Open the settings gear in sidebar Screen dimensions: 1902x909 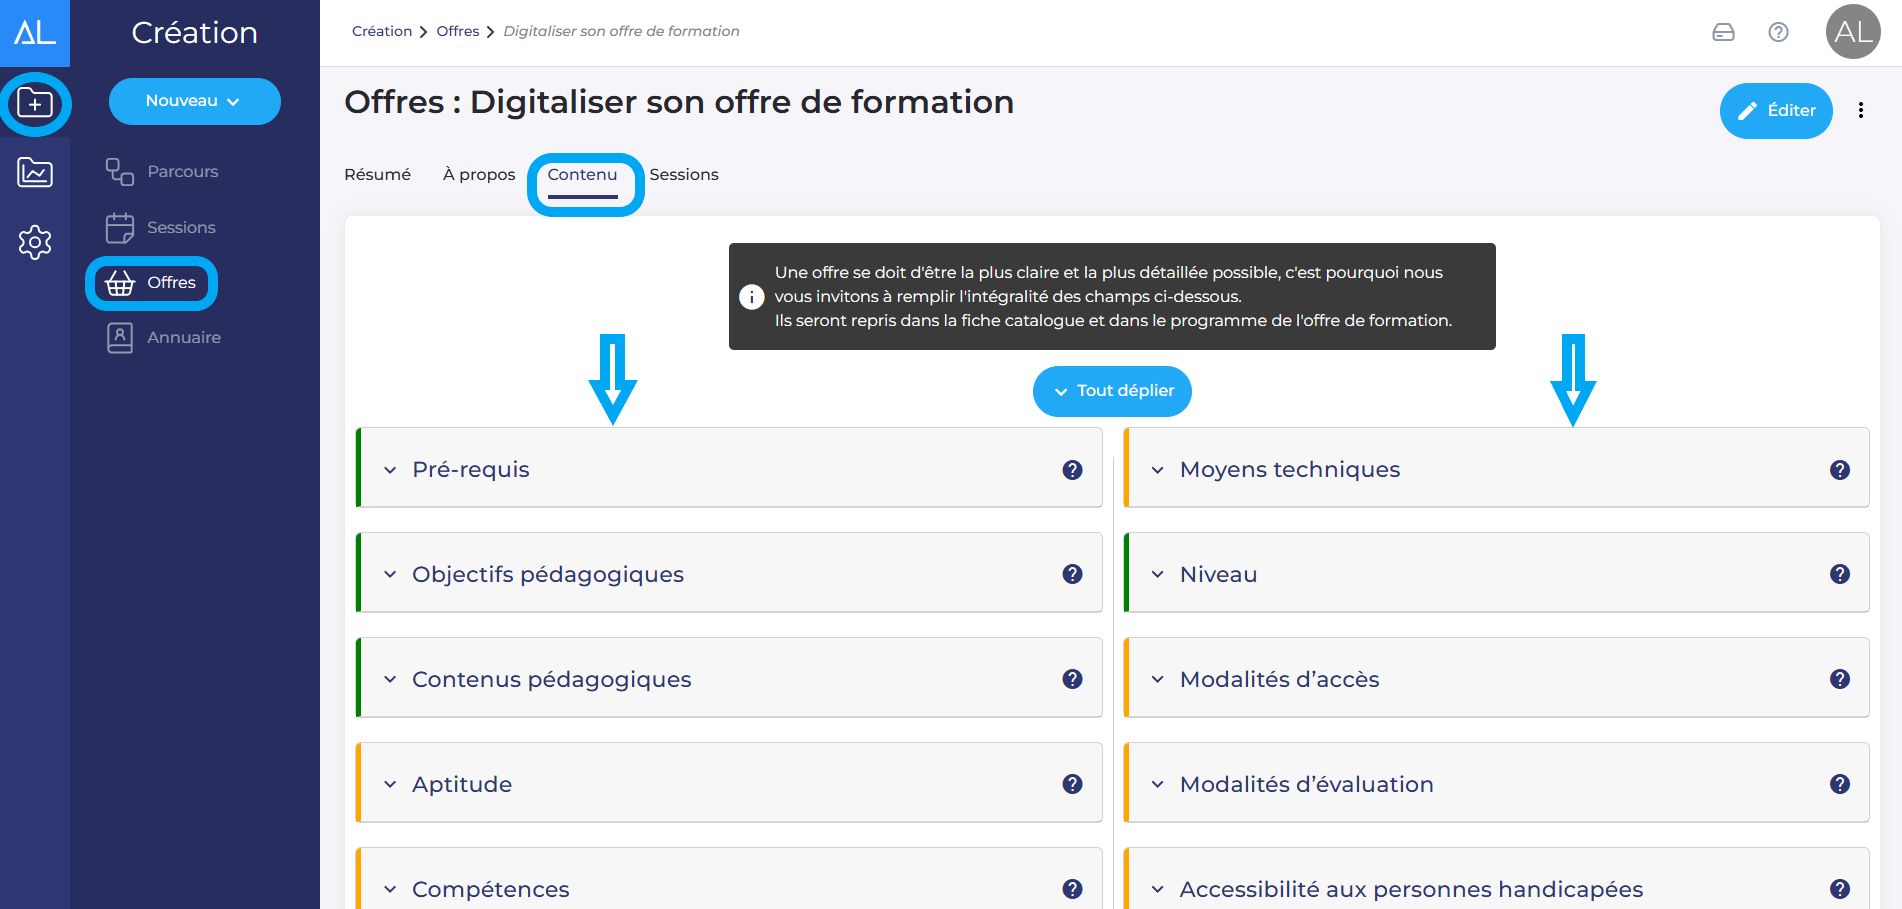[x=35, y=242]
